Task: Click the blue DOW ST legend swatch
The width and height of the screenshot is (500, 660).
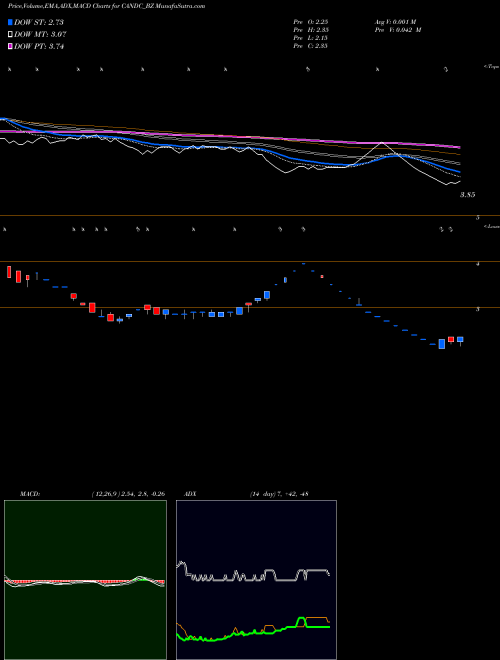Action: [x=10, y=22]
